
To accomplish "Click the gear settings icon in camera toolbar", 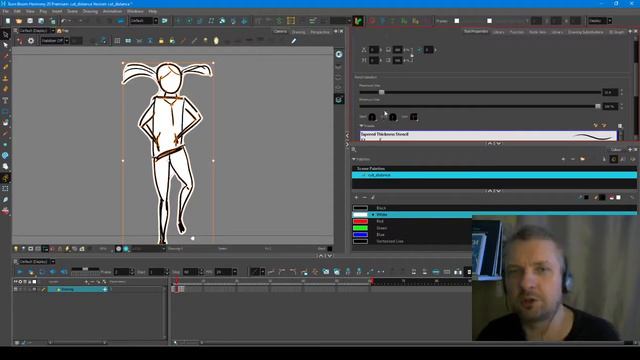I will pos(31,41).
